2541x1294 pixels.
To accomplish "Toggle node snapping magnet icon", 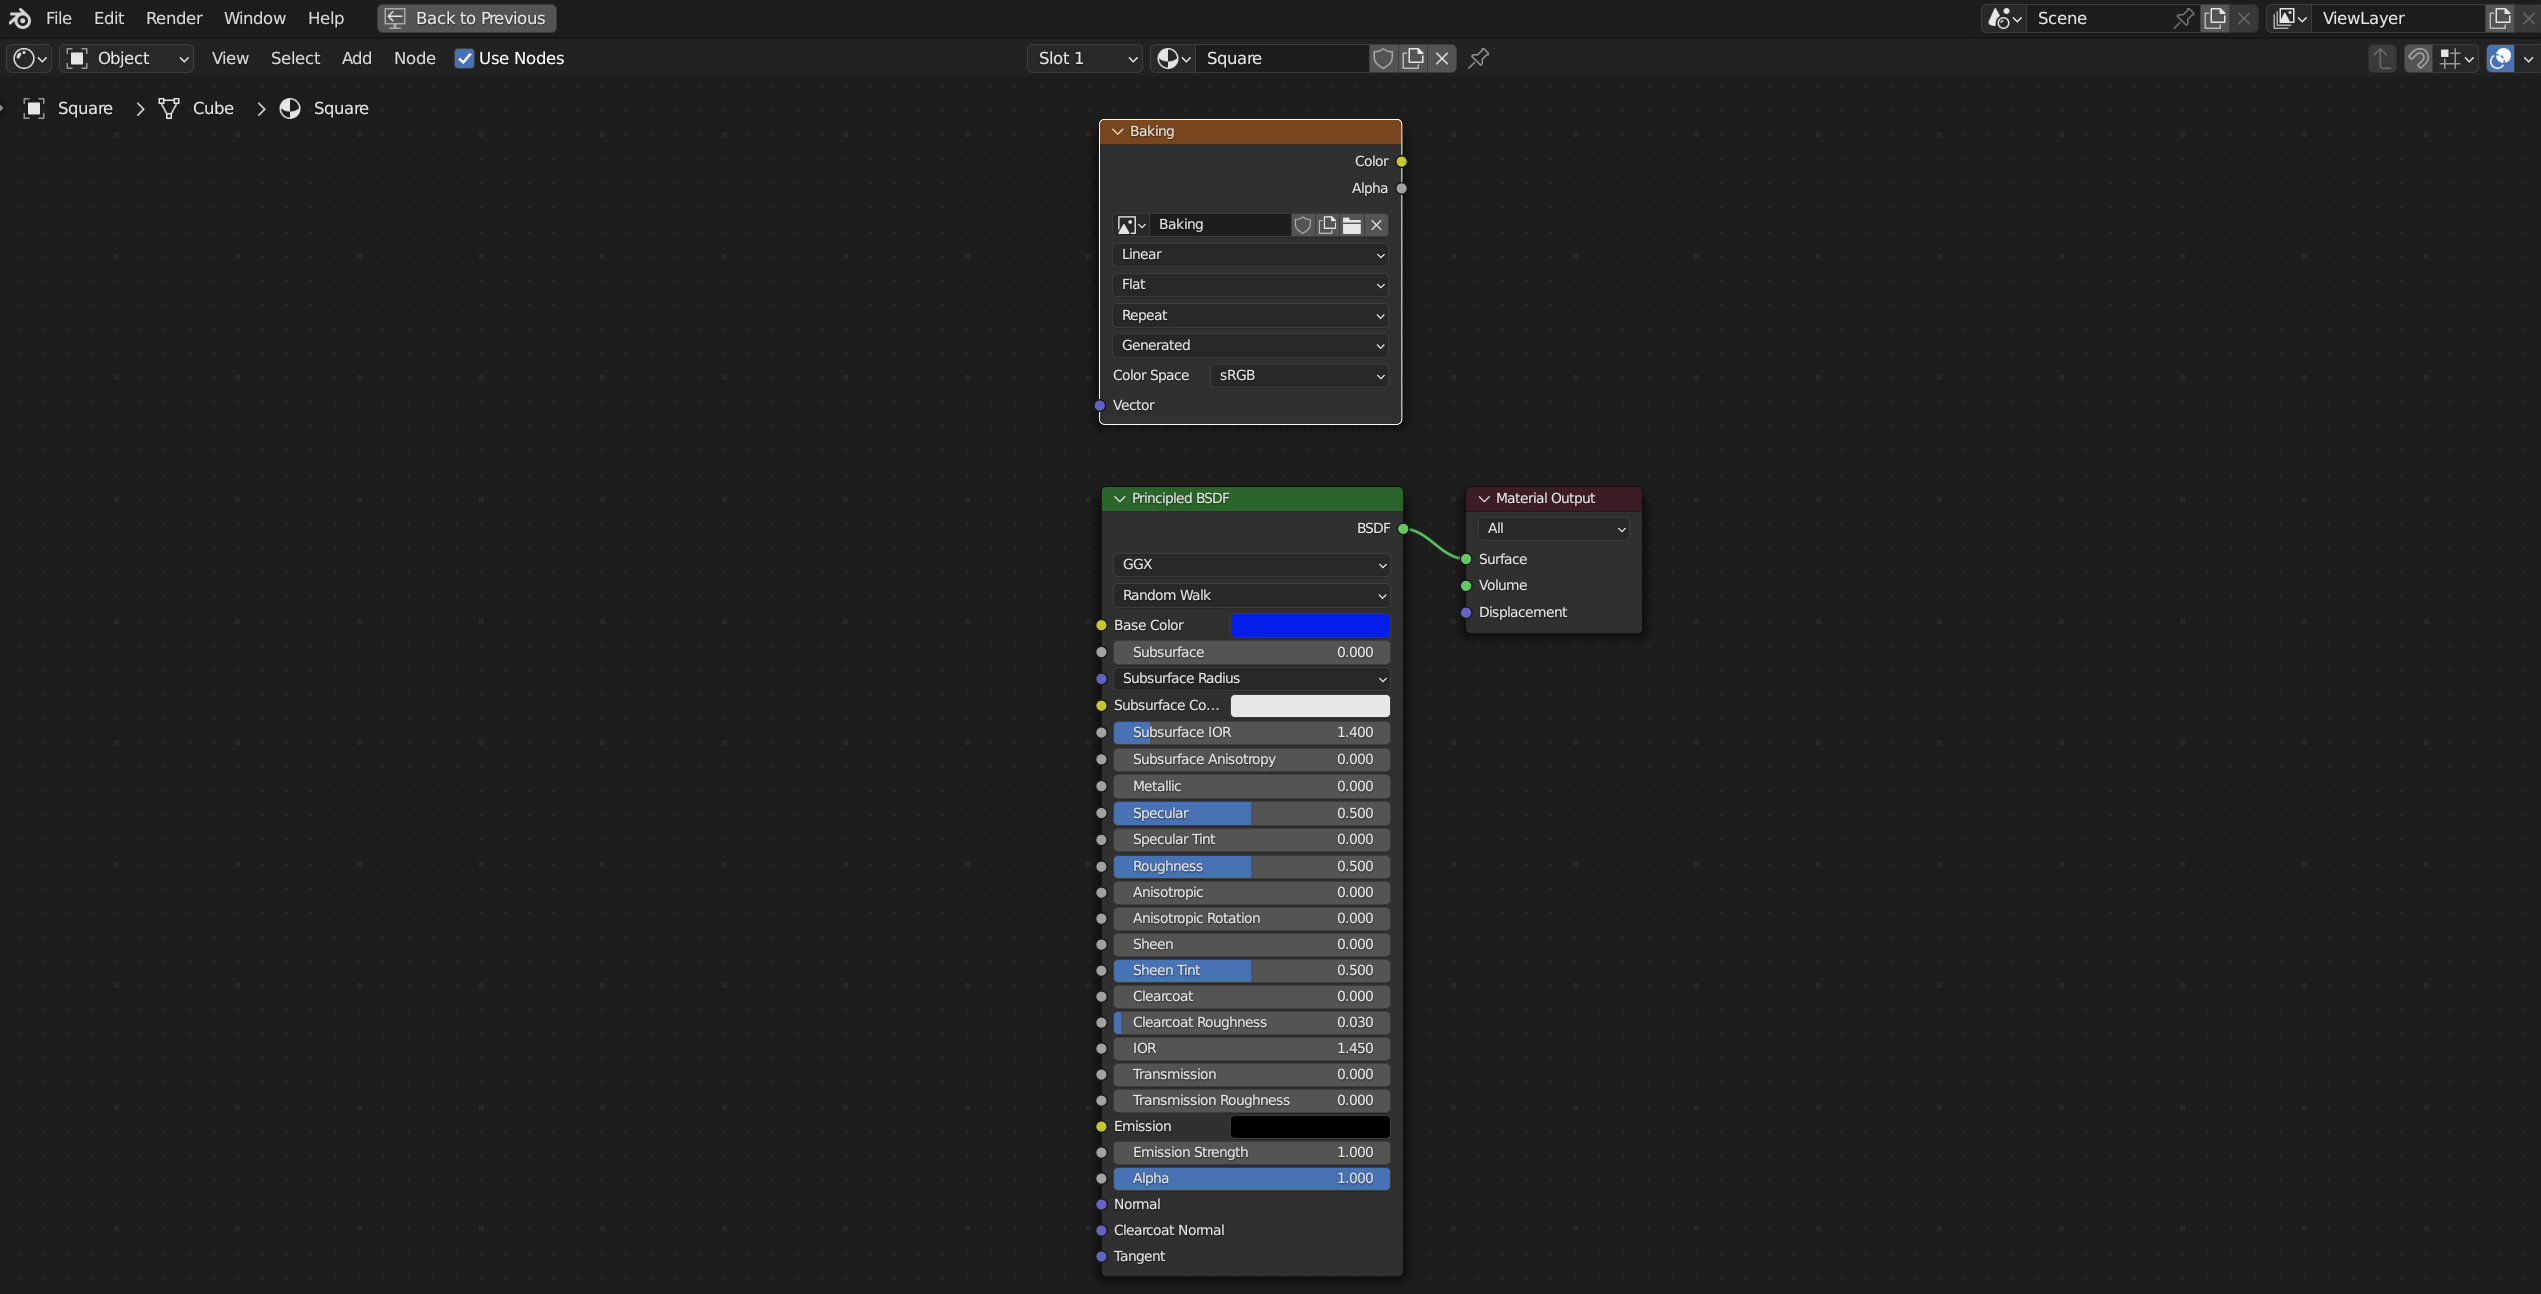I will (2417, 59).
